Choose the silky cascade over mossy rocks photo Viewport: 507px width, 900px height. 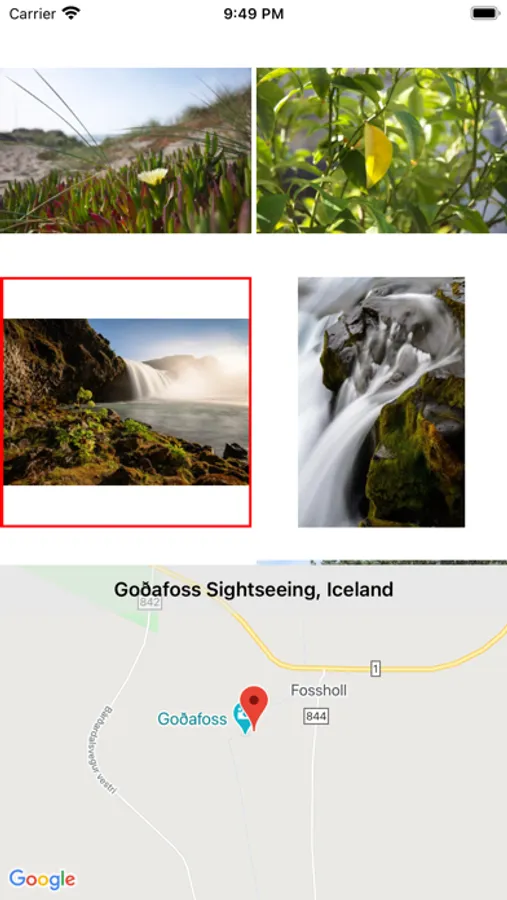[381, 402]
